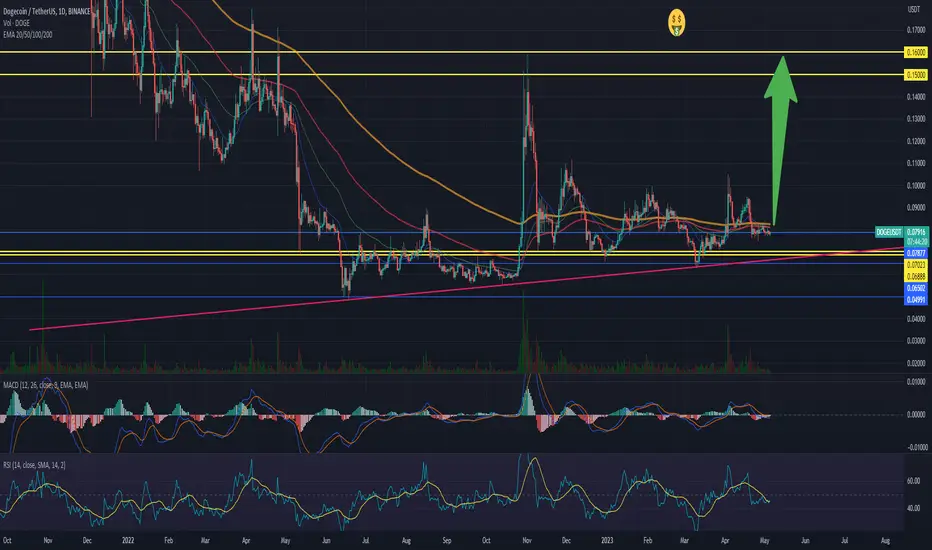The width and height of the screenshot is (932, 550).
Task: Select the yellow 0.07023 price label
Action: tap(916, 265)
